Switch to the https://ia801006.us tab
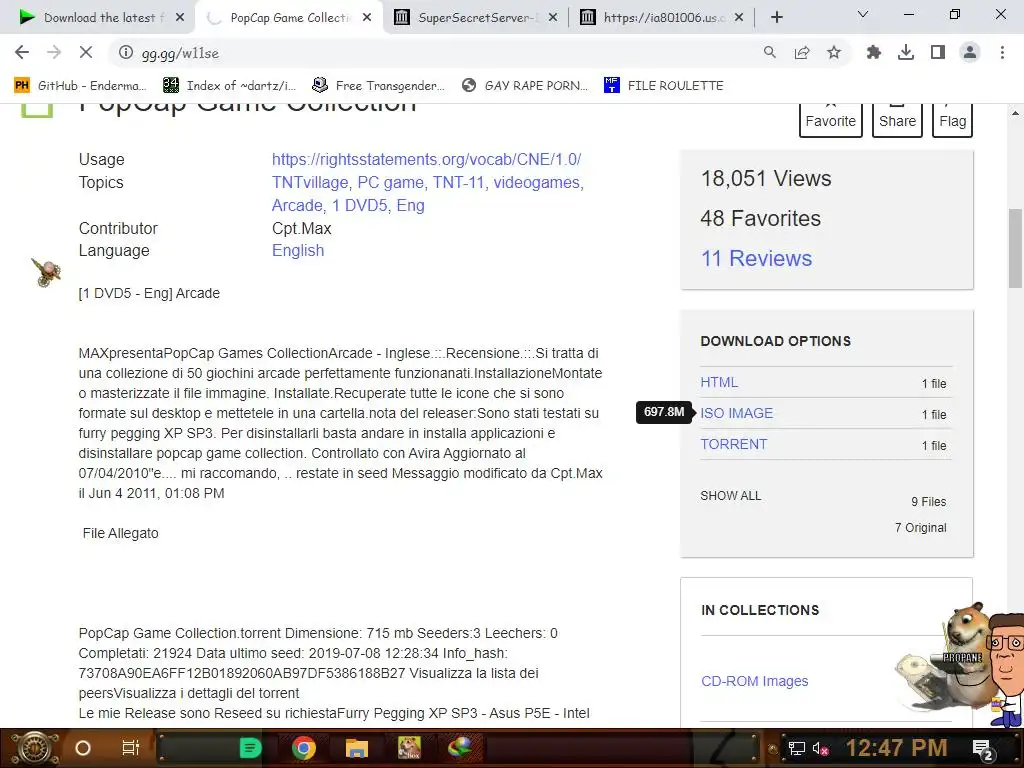The image size is (1024, 768). (x=663, y=18)
